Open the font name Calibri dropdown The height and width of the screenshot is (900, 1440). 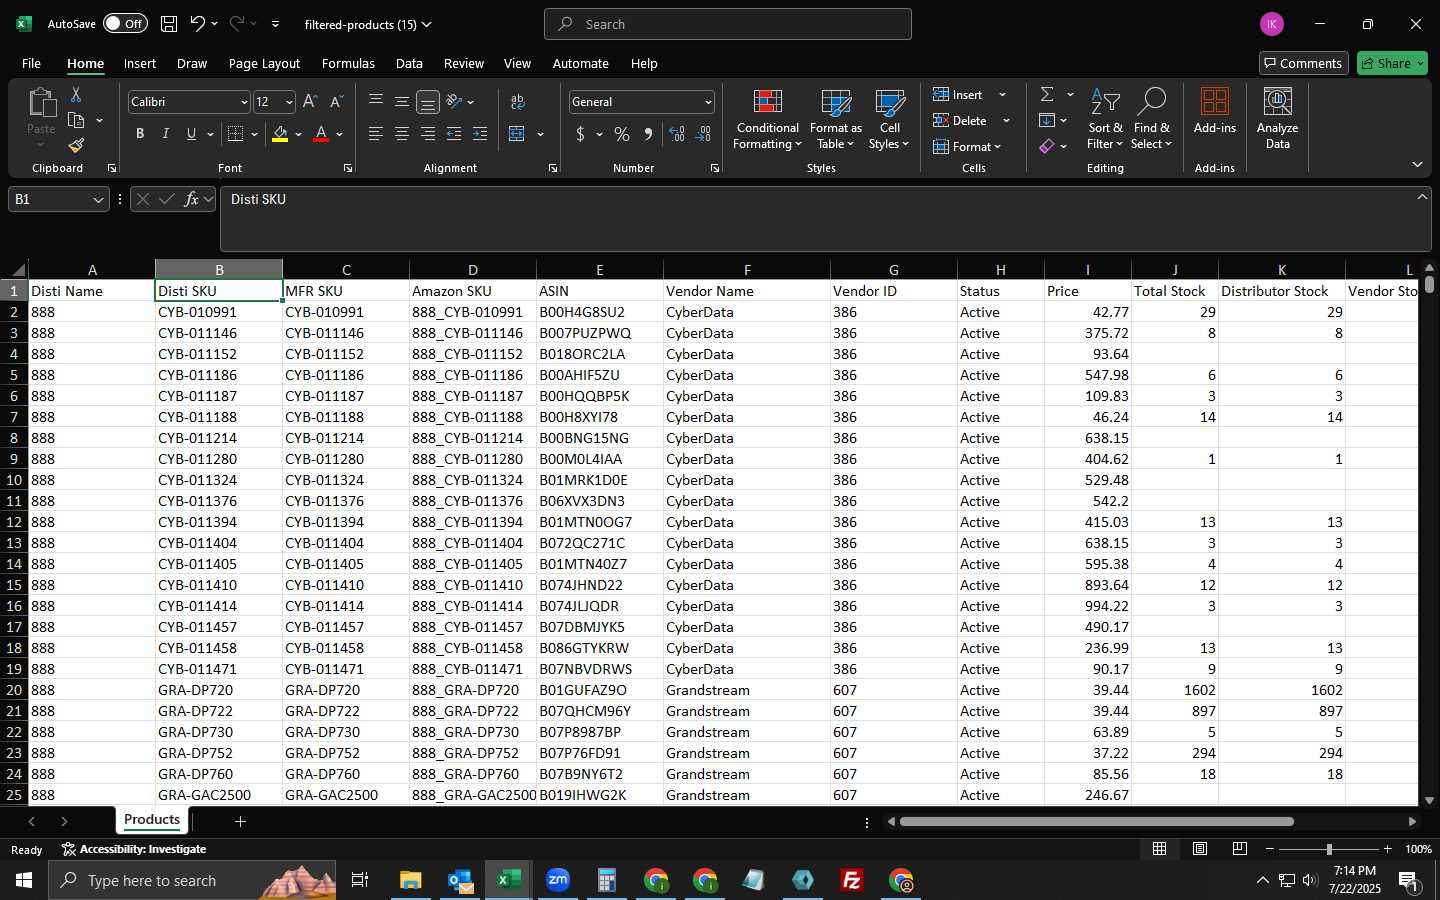coord(243,102)
